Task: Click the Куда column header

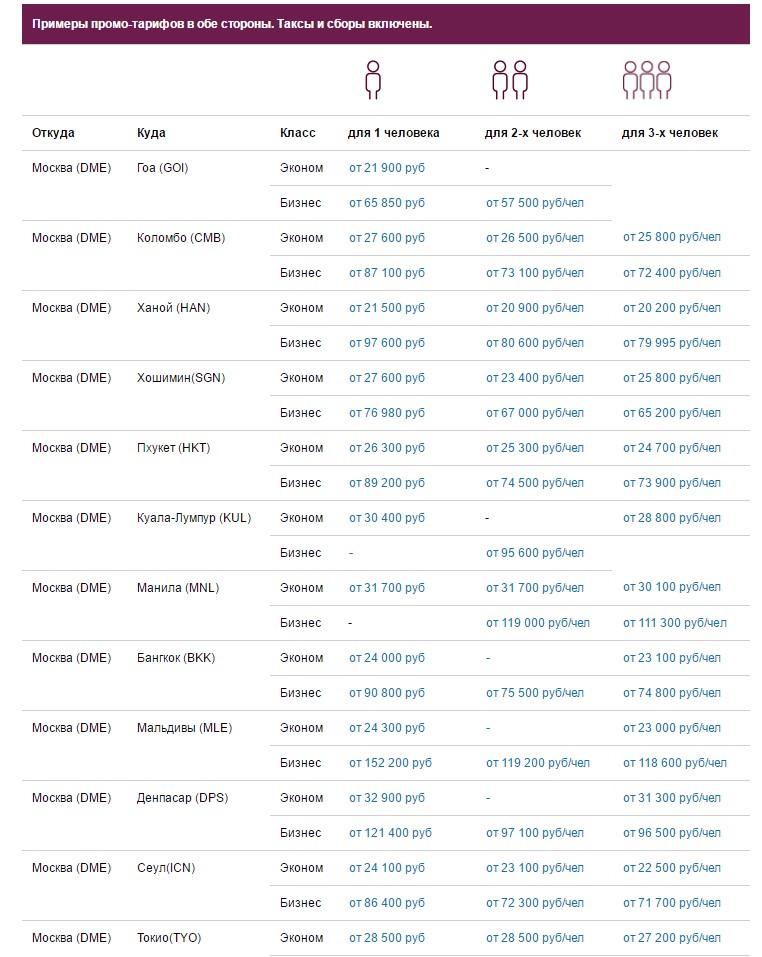Action: (x=151, y=133)
